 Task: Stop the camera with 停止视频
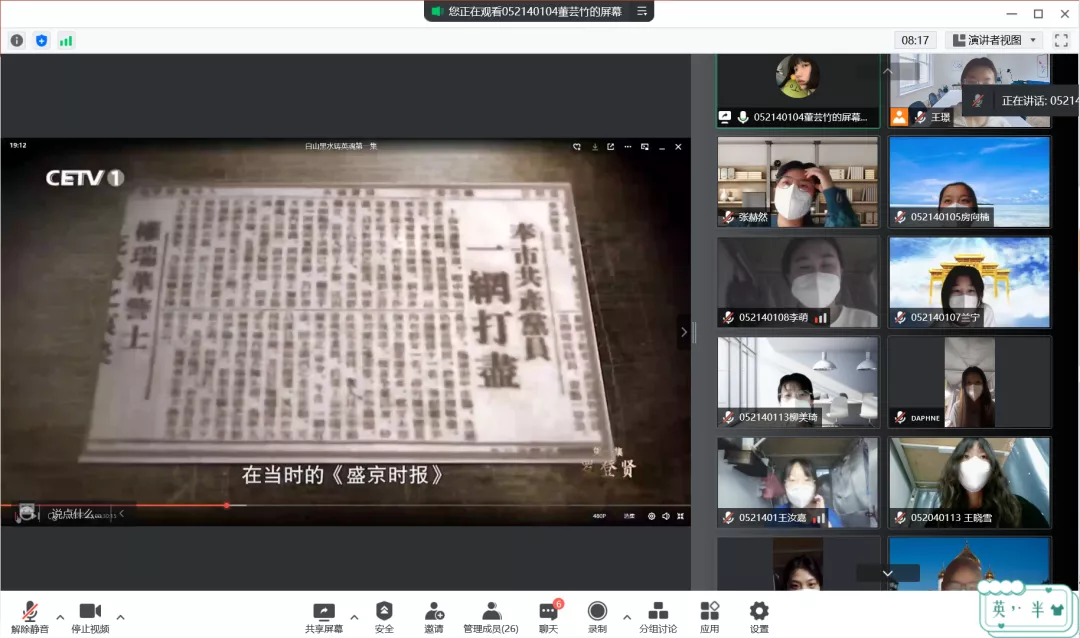coord(90,617)
